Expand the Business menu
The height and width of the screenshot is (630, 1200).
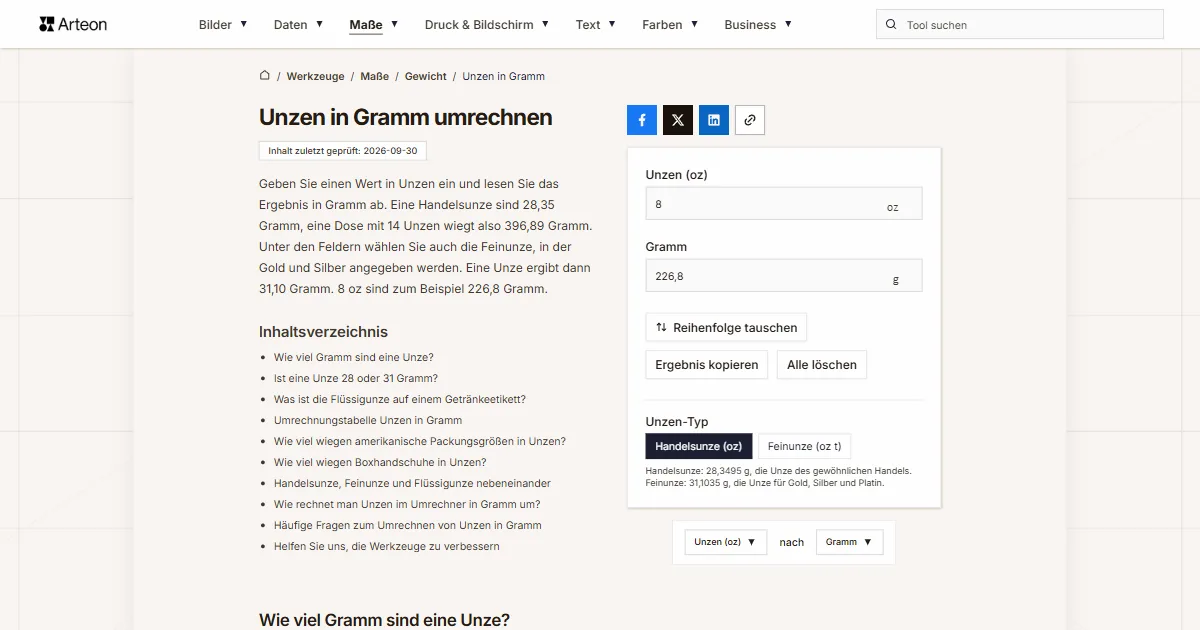pos(758,25)
